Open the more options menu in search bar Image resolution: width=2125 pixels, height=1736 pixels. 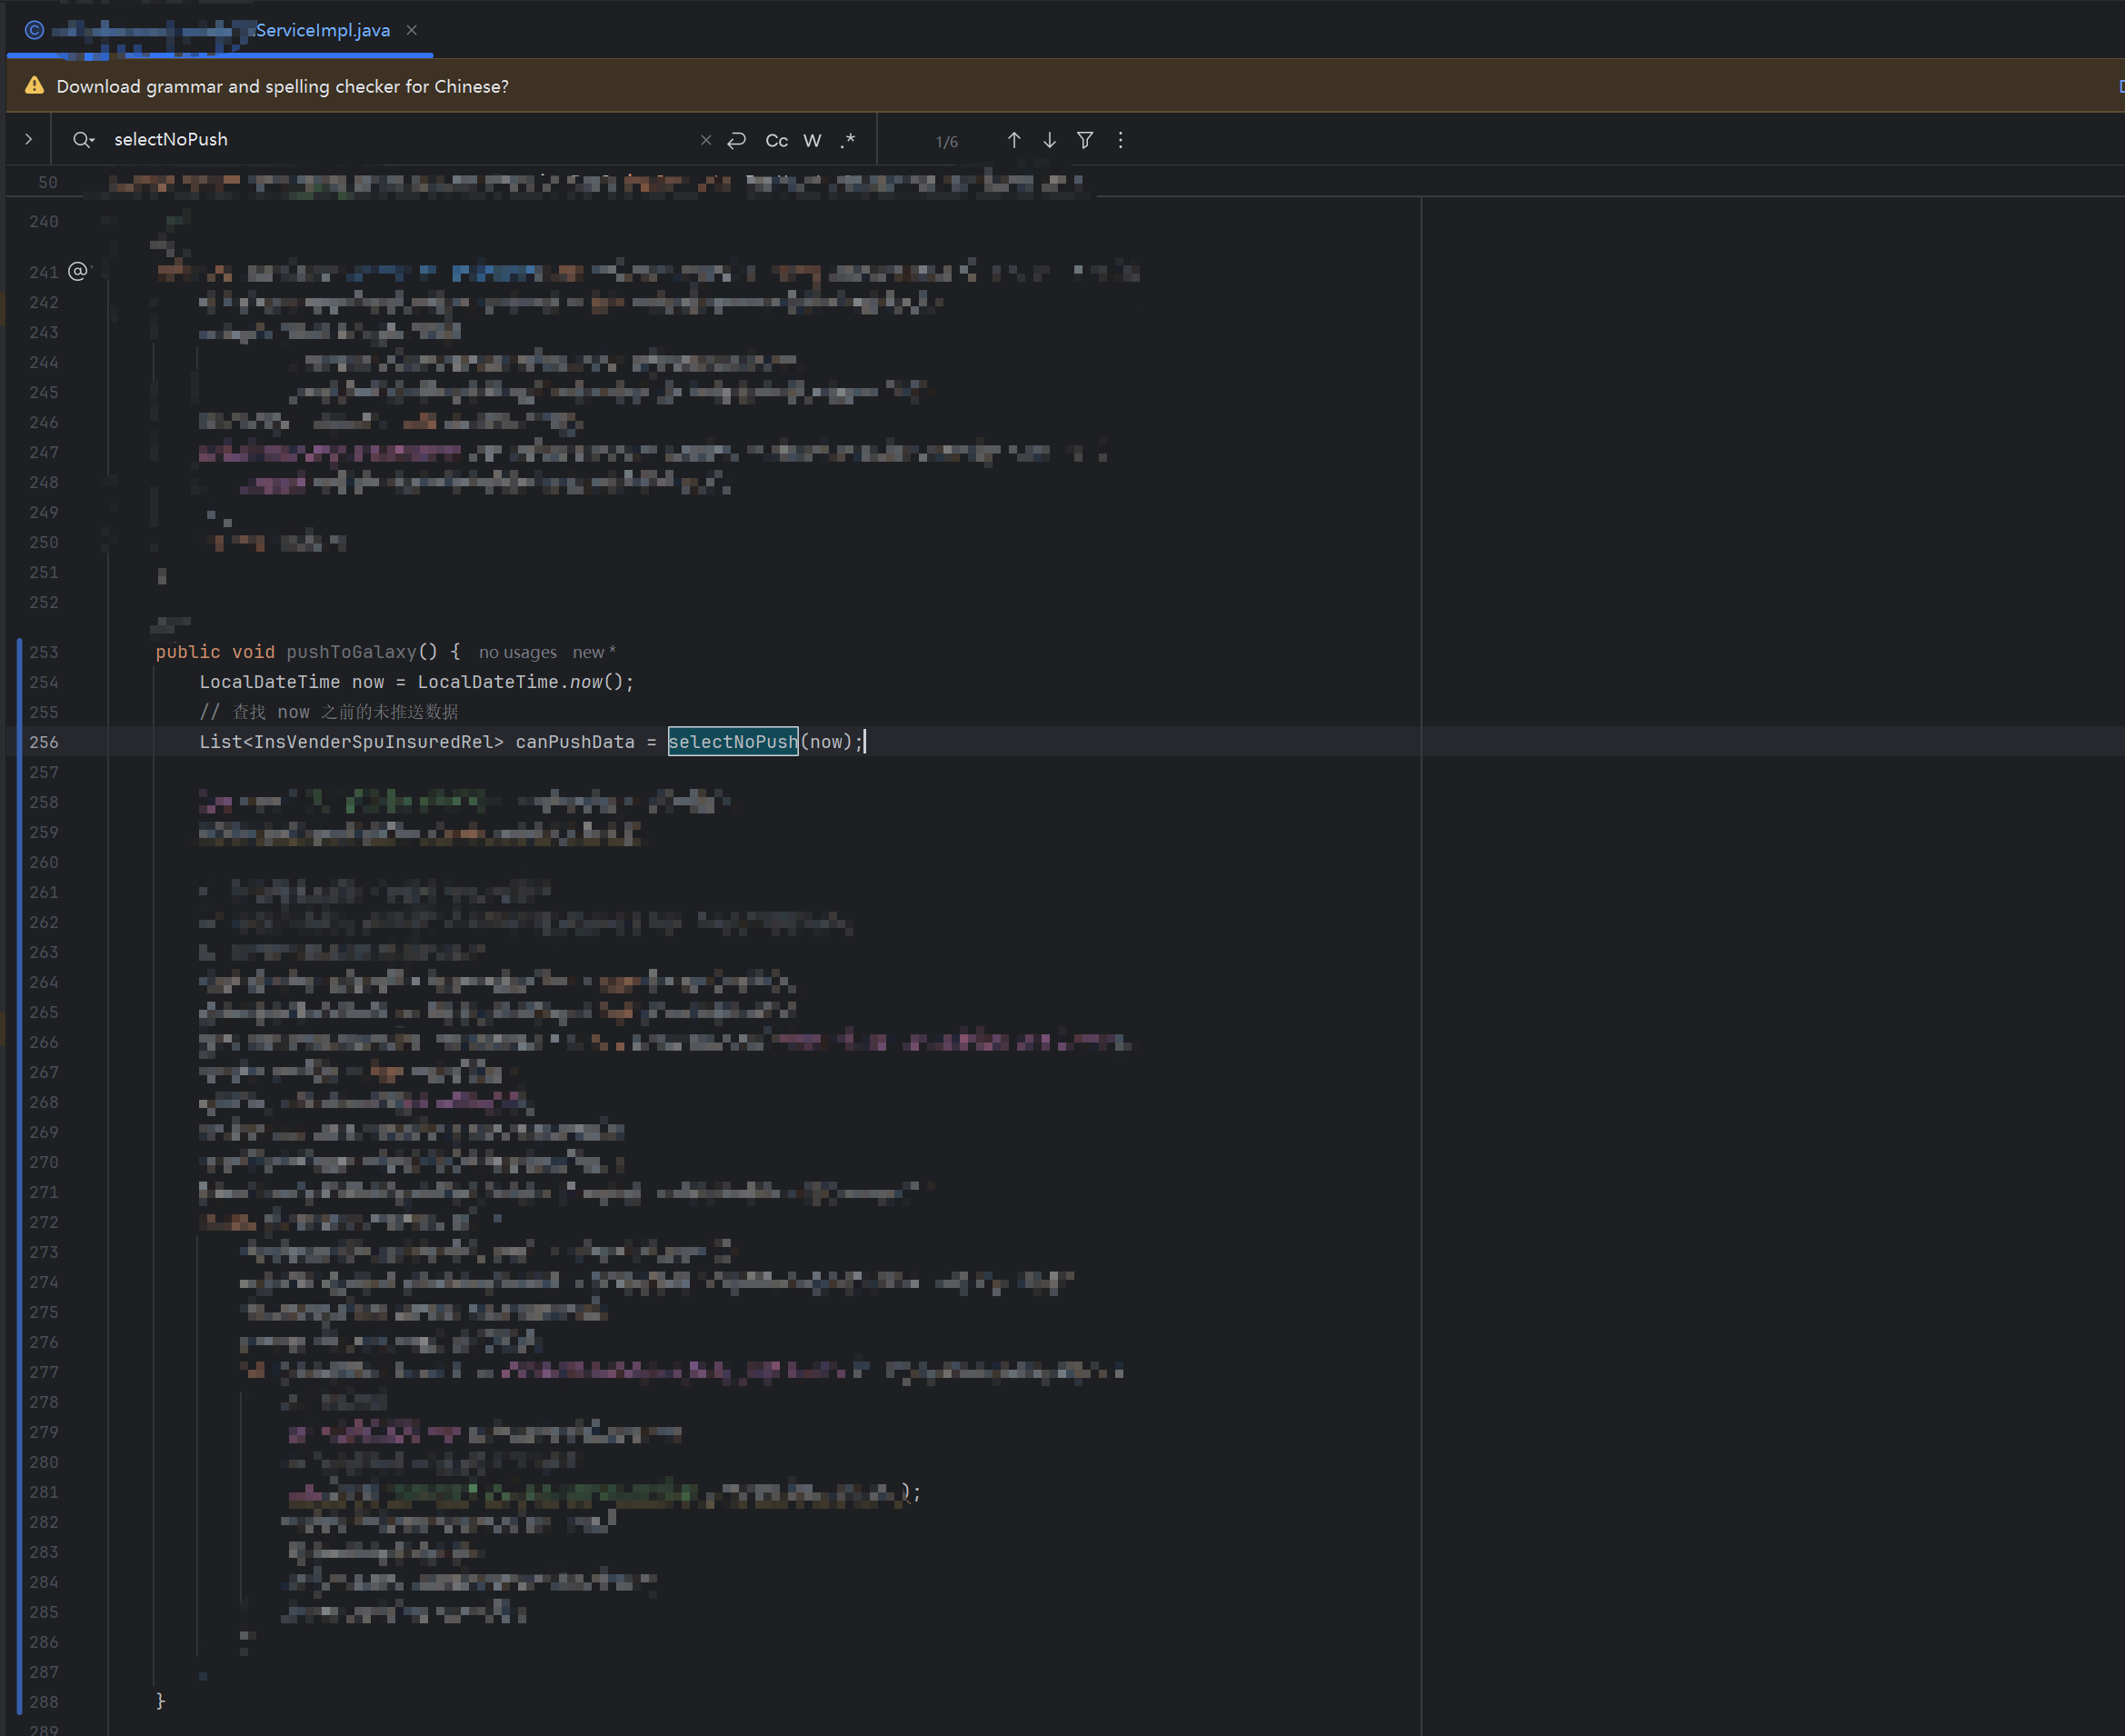pos(1121,140)
